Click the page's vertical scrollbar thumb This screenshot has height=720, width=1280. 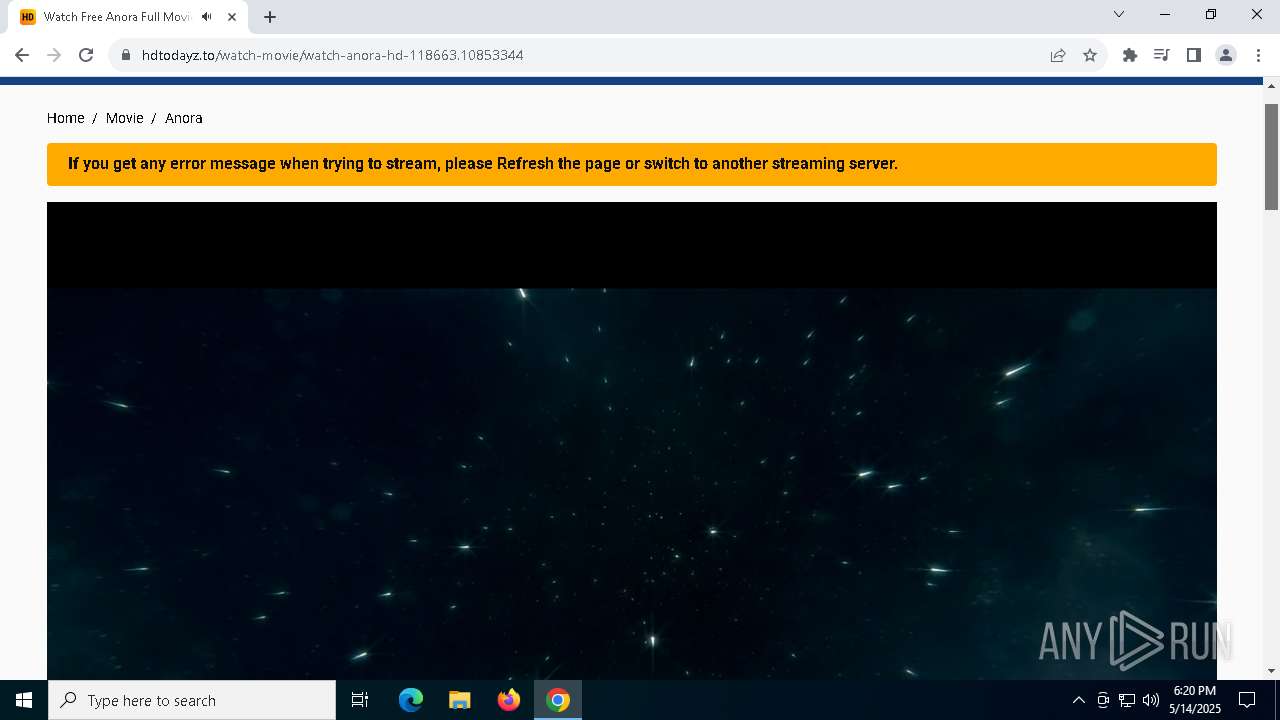coord(1272,156)
